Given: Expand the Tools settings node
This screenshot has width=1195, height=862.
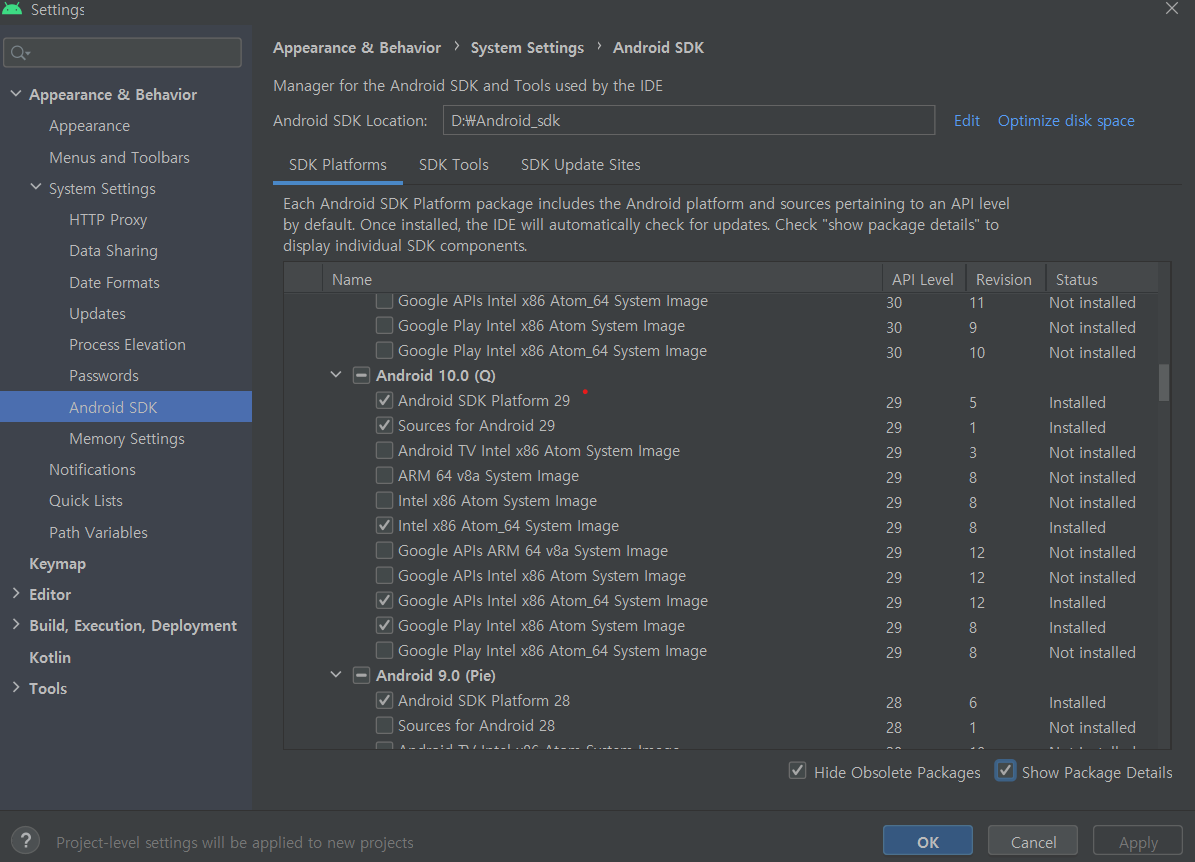Looking at the screenshot, I should pos(16,687).
